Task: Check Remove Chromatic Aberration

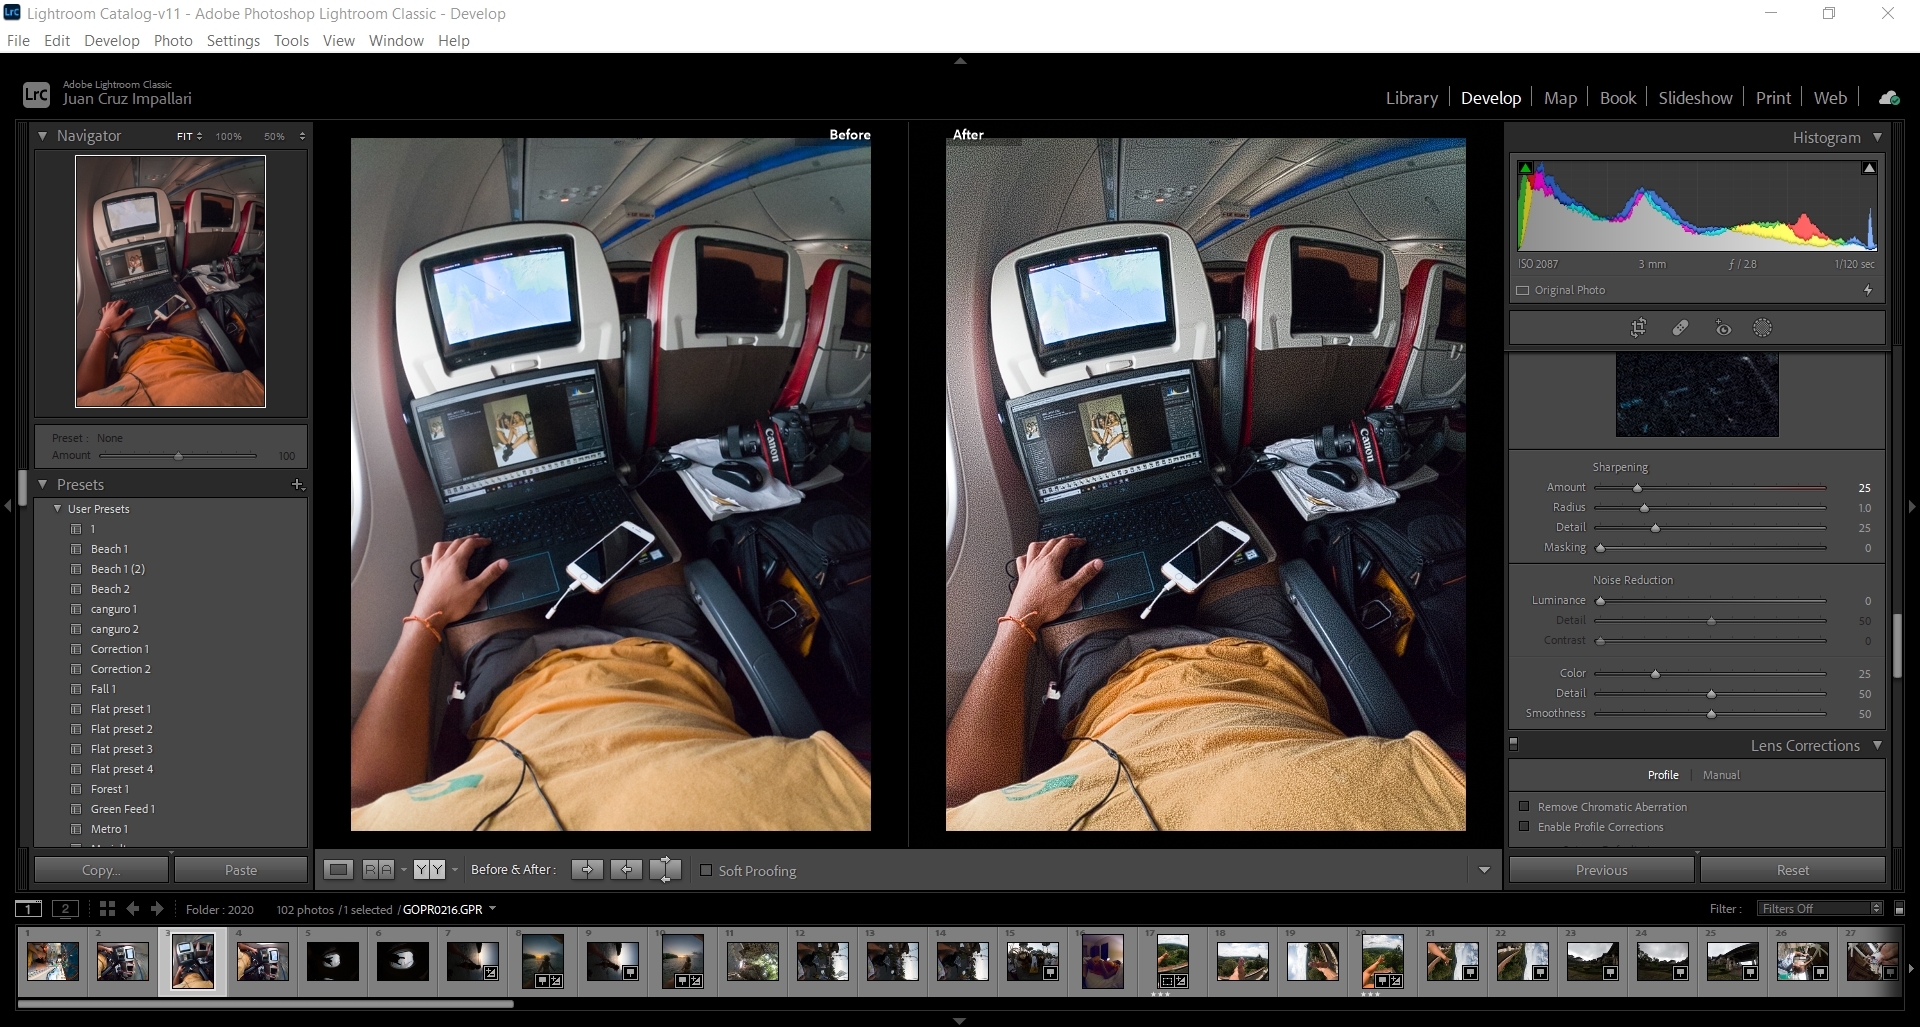Action: 1524,806
